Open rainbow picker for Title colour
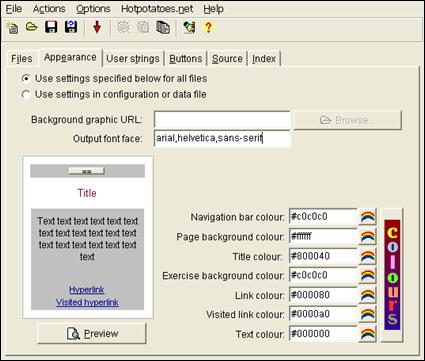Viewport: 425px width, 361px height. tap(368, 256)
